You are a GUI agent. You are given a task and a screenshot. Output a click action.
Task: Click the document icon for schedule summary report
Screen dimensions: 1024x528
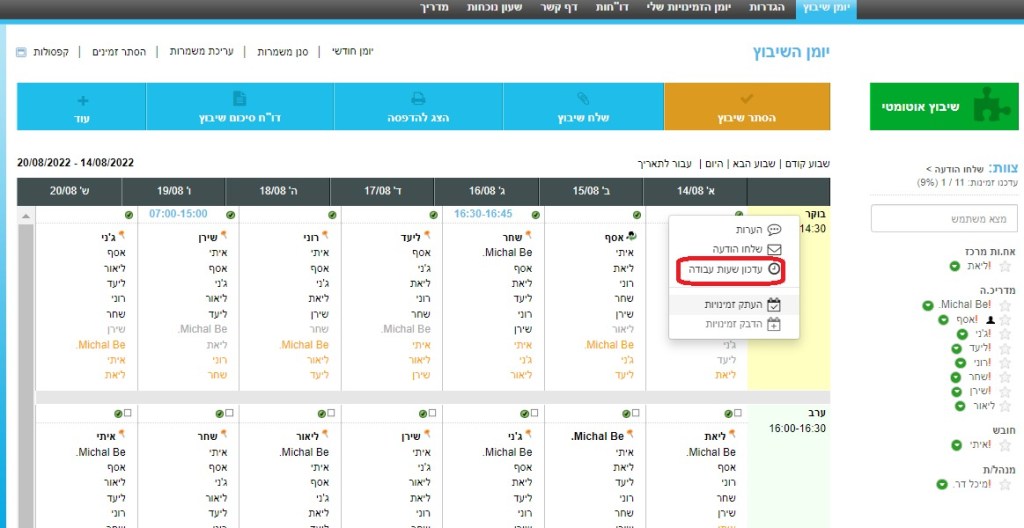click(x=239, y=99)
